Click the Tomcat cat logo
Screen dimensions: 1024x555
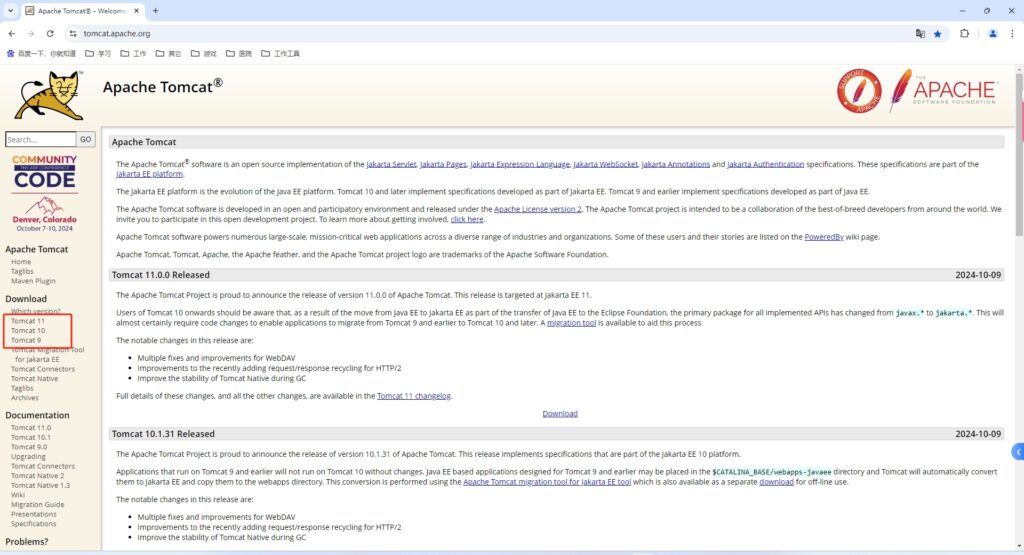click(48, 95)
